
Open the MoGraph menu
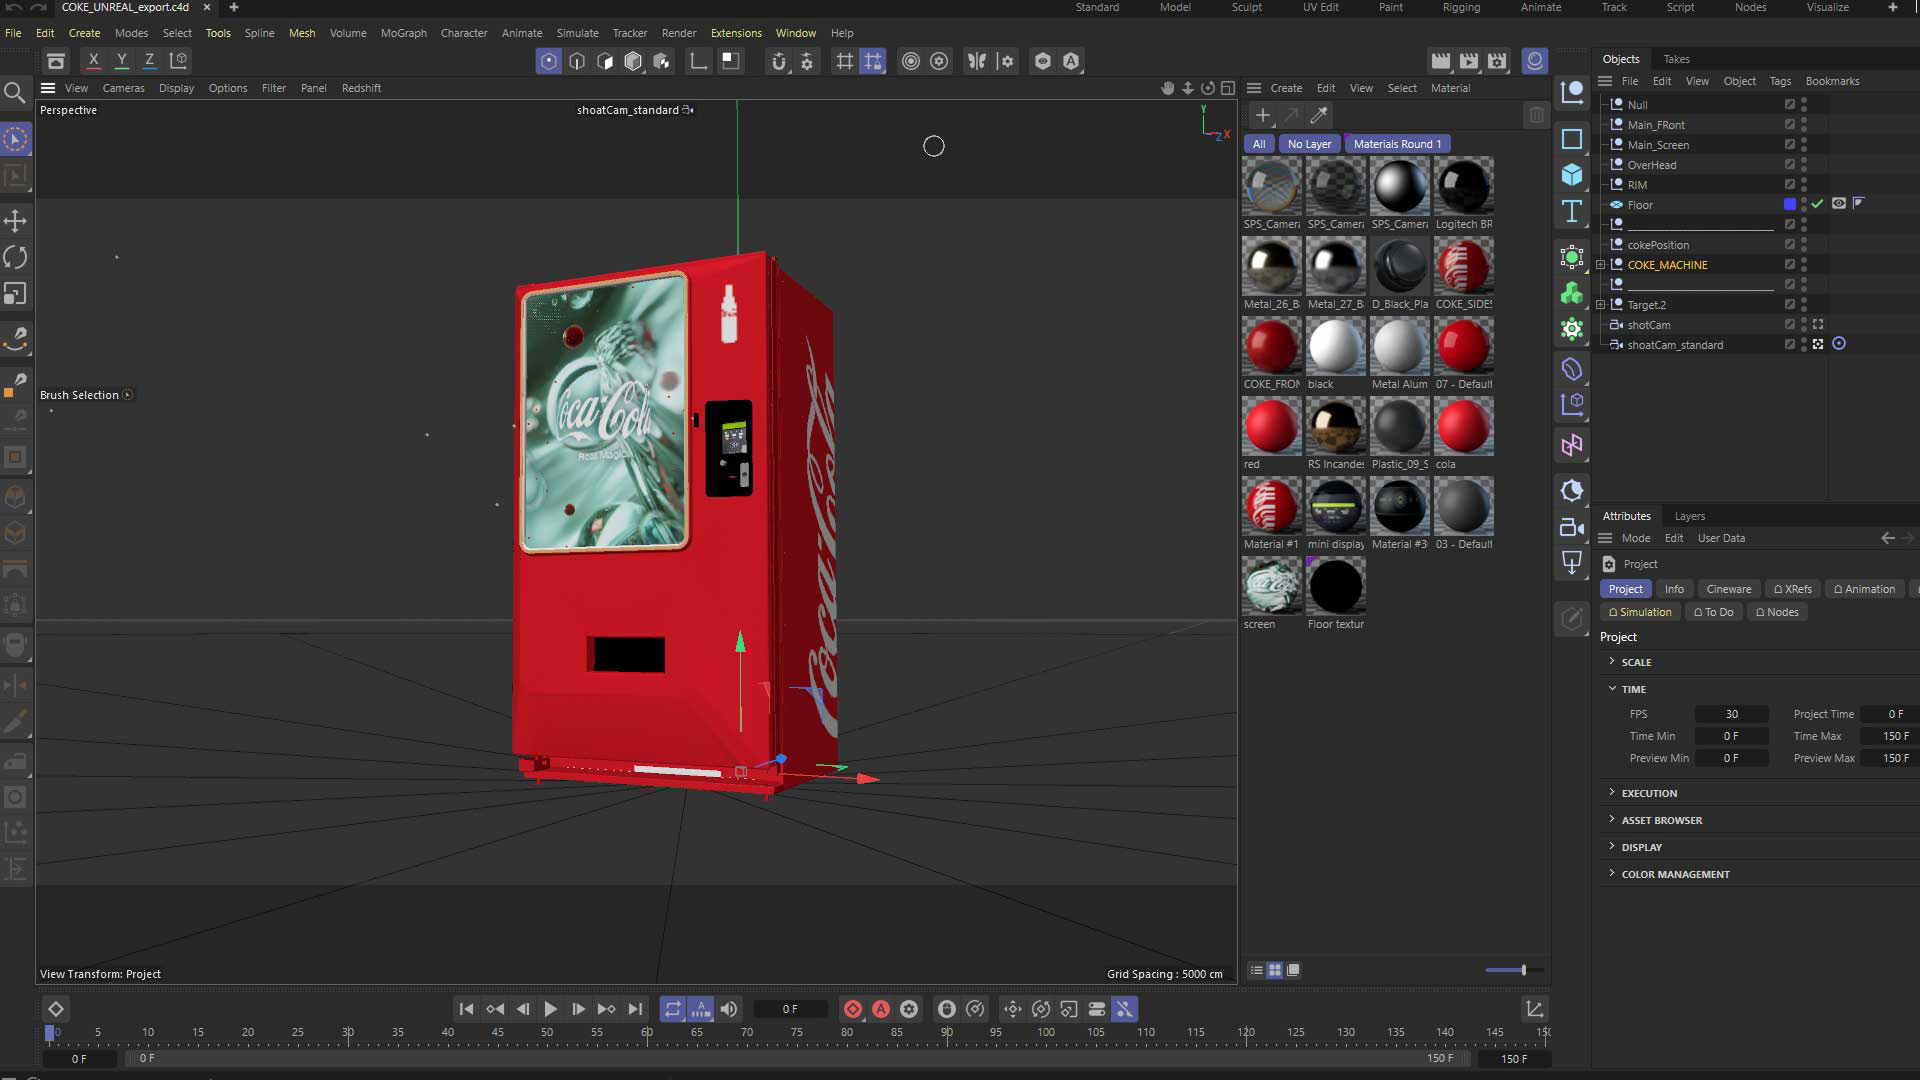pos(403,33)
